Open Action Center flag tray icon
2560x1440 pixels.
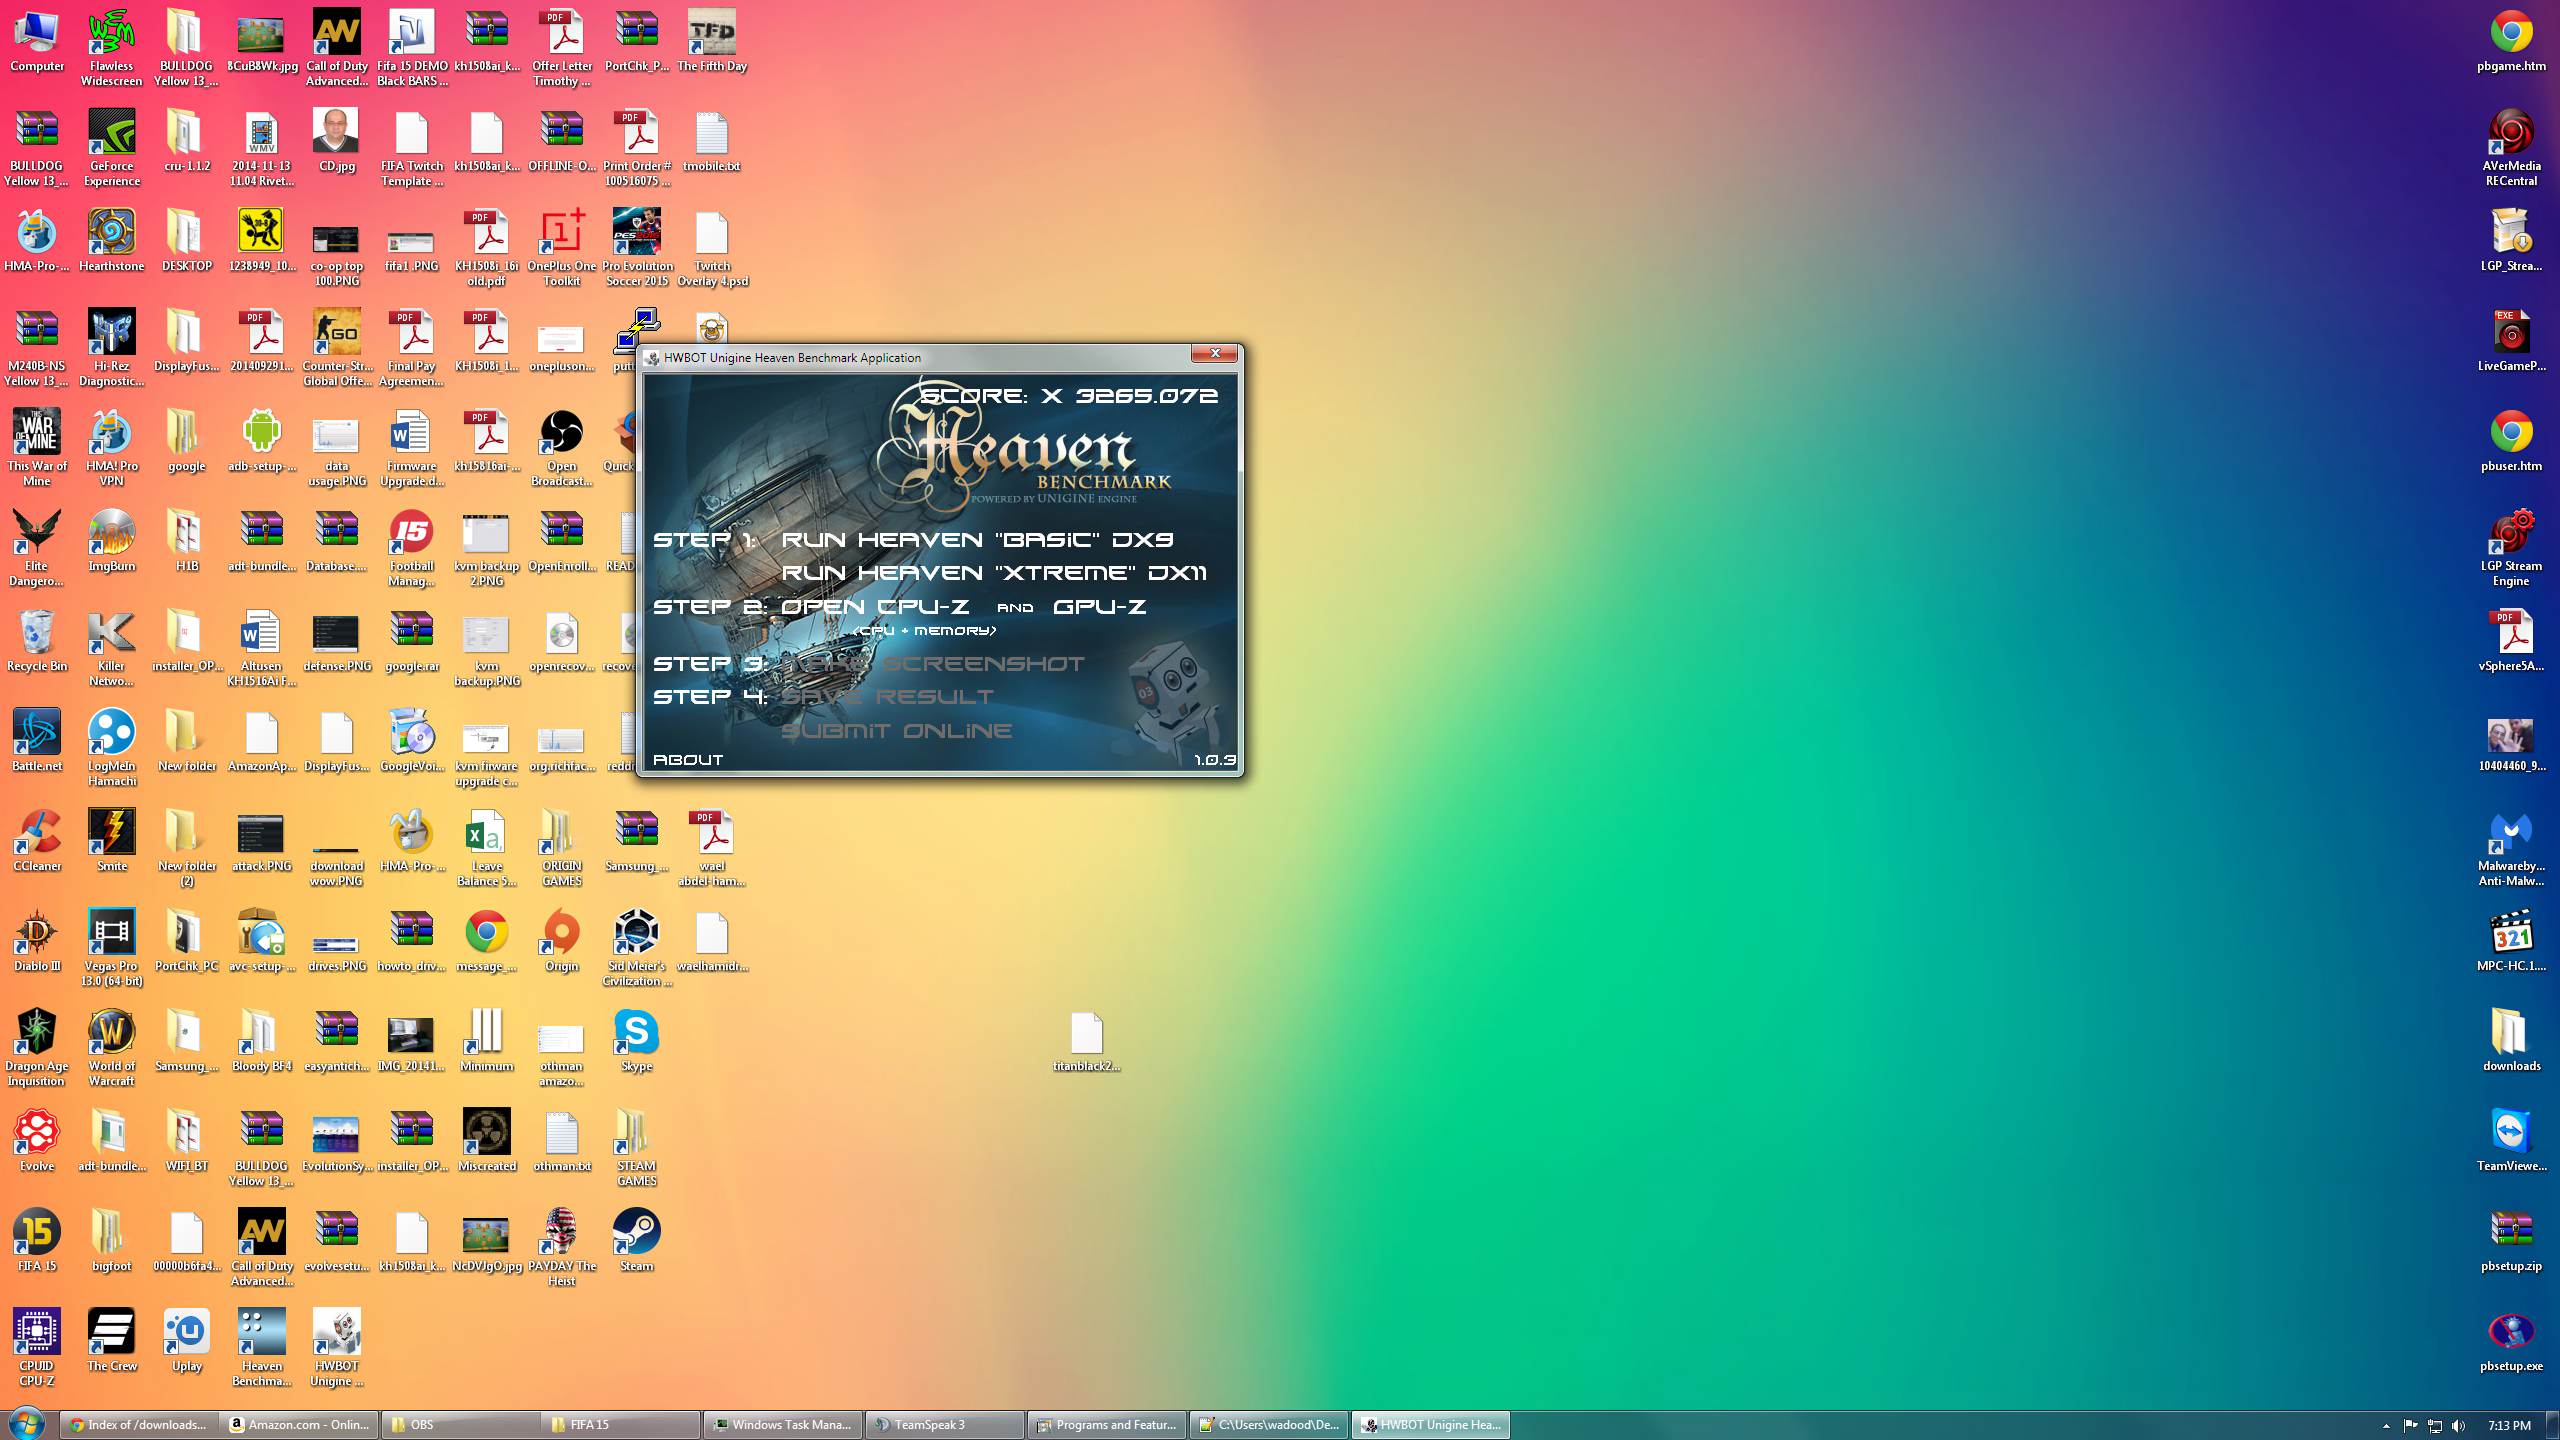click(x=2410, y=1426)
